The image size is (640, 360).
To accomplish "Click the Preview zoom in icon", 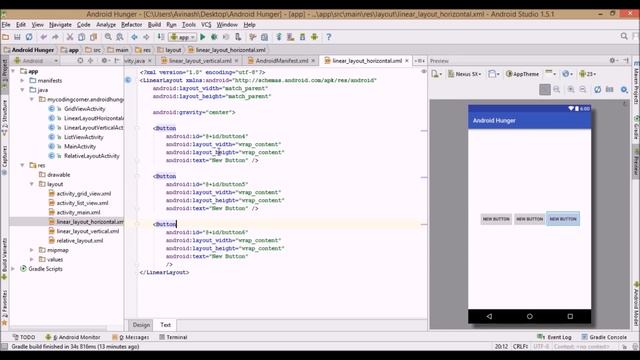I will click(x=571, y=89).
